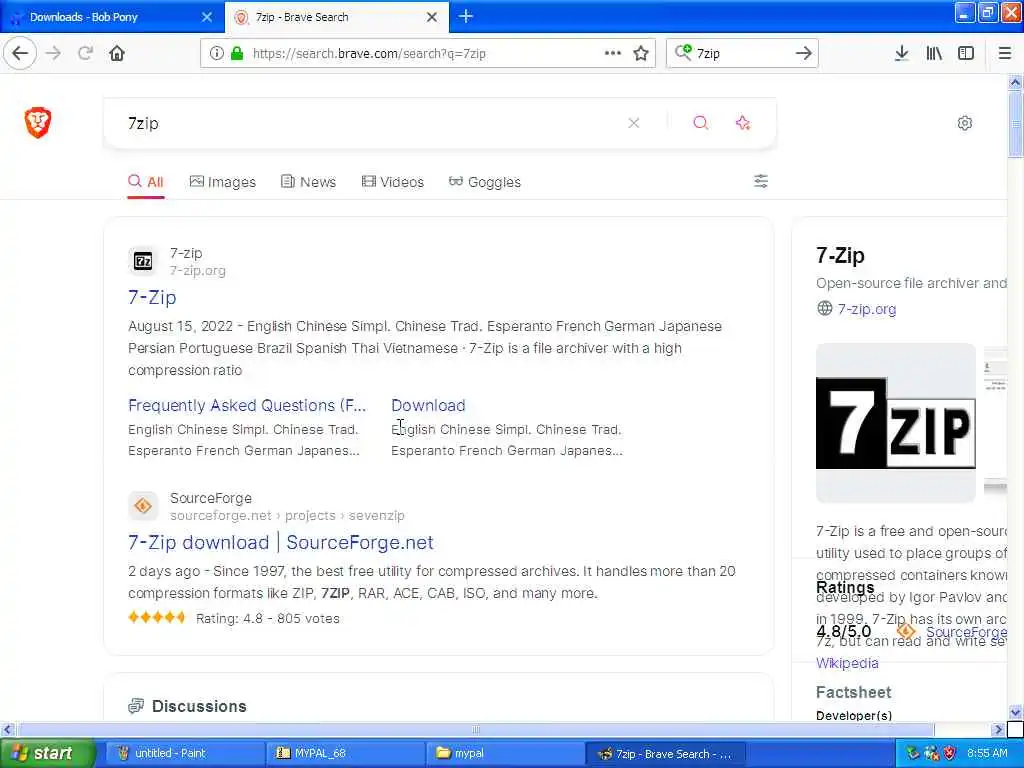Switch to Videos results

point(392,182)
